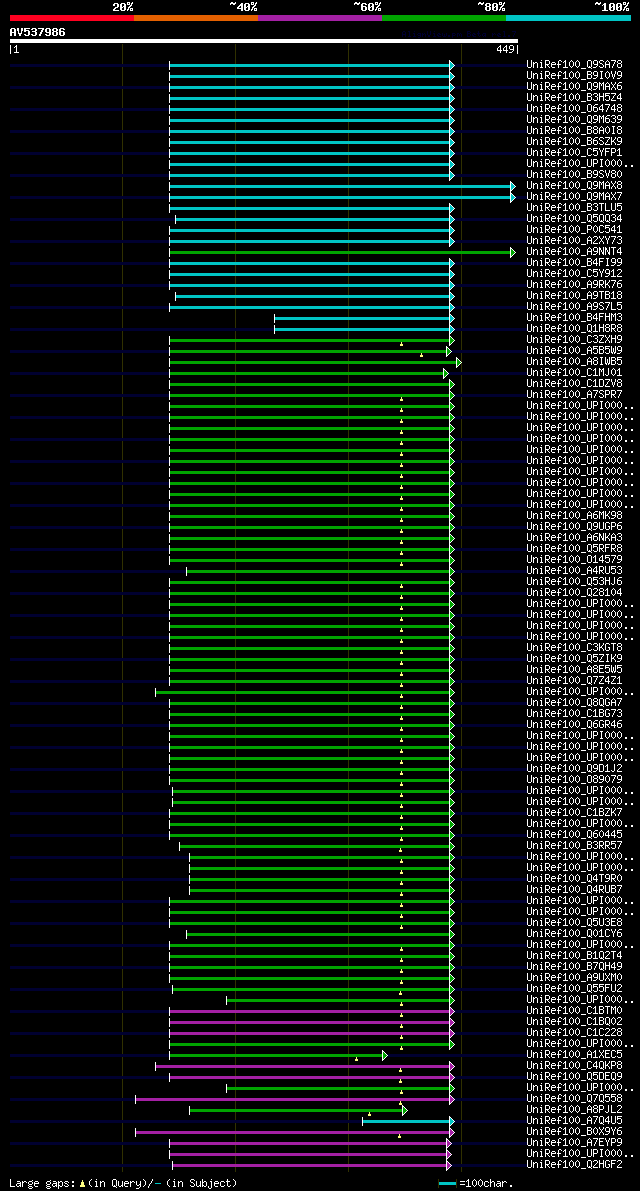Image resolution: width=640 pixels, height=1191 pixels.
Task: Click the UniRef100_A5B5W9 label
Action: 574,351
